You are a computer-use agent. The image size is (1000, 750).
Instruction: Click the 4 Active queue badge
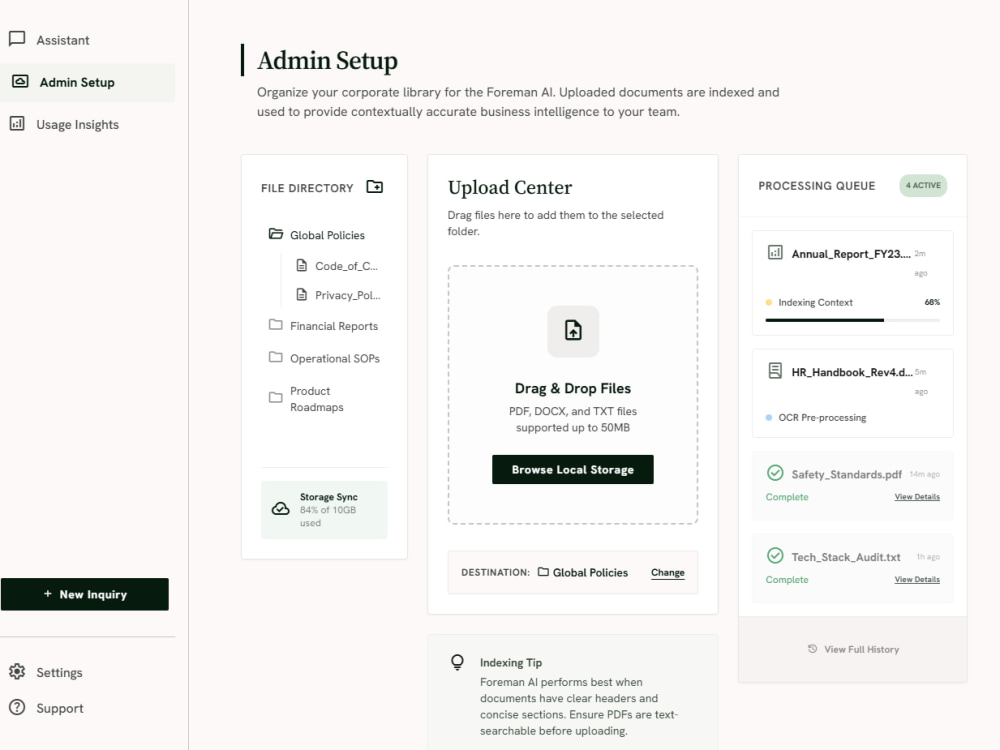(923, 186)
